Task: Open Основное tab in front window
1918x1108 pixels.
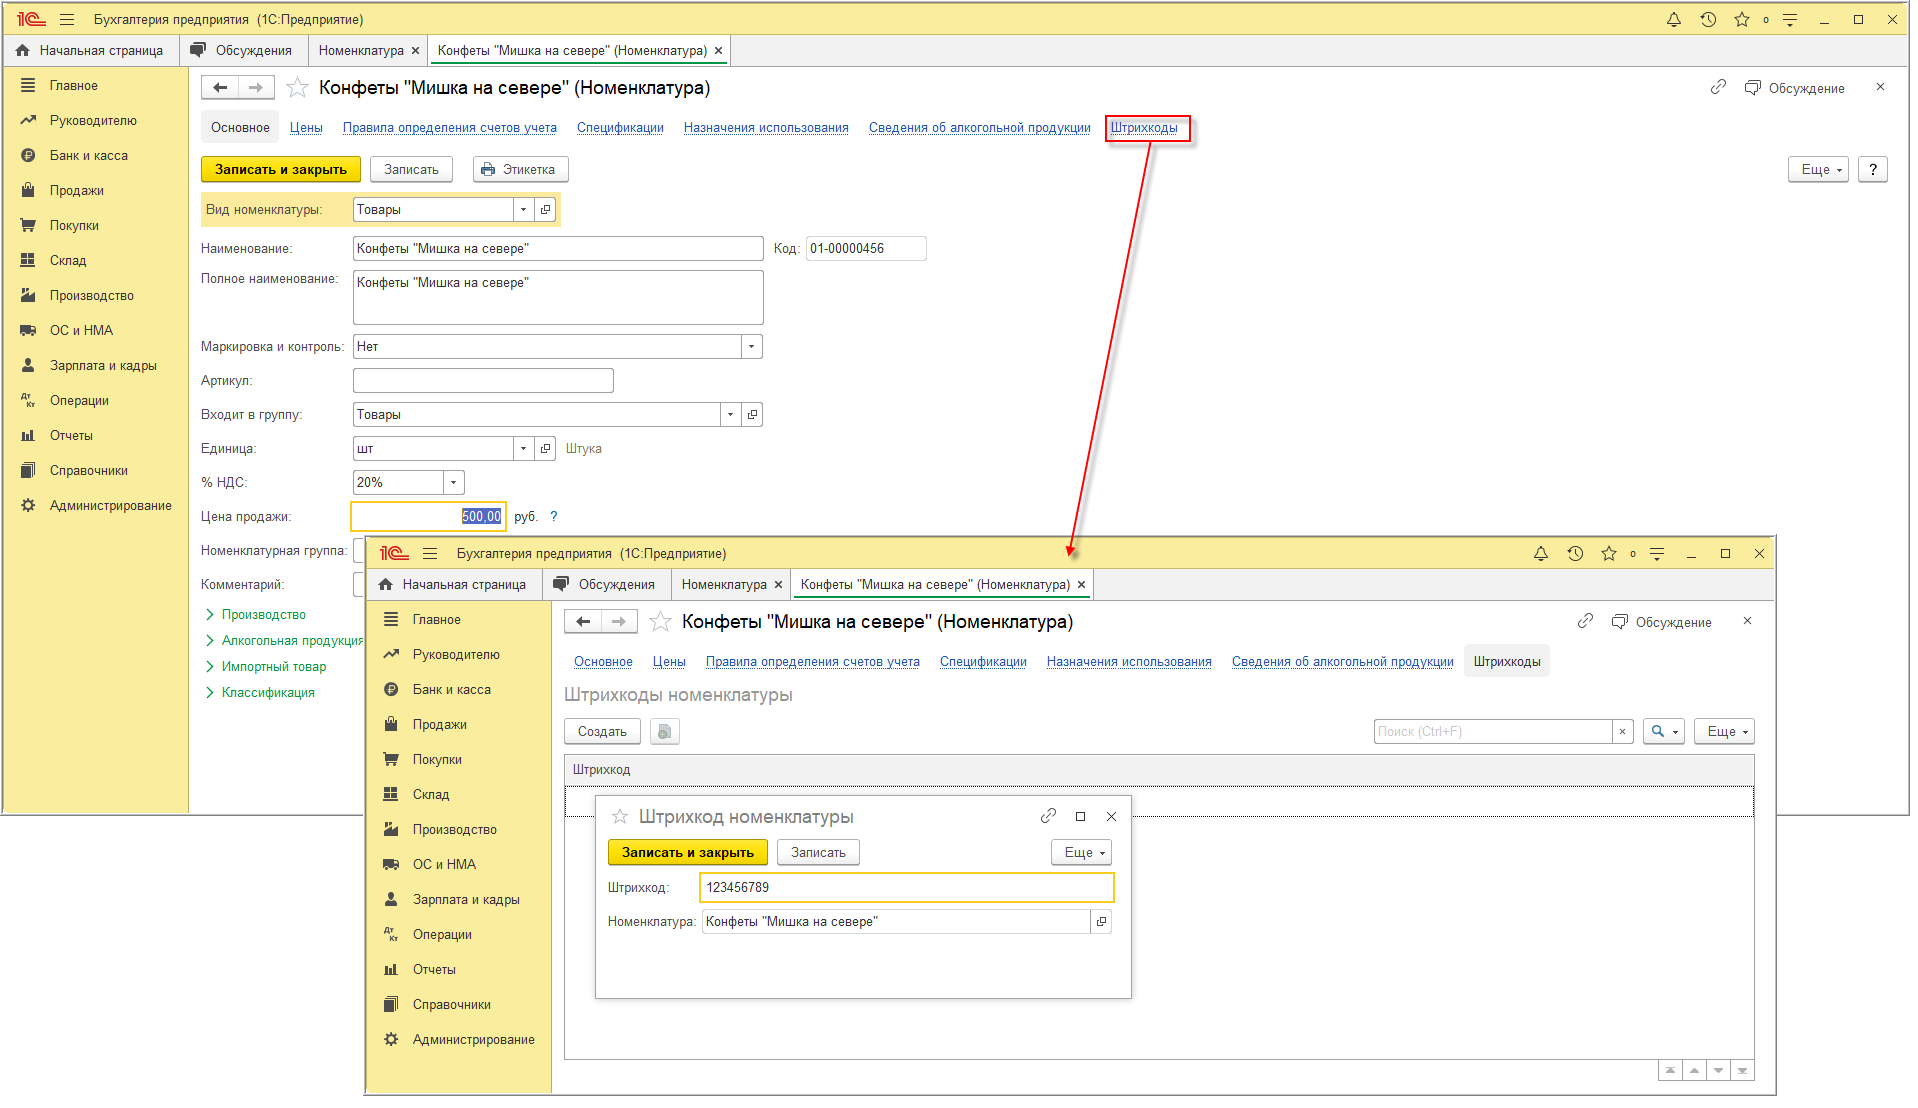Action: pos(603,661)
